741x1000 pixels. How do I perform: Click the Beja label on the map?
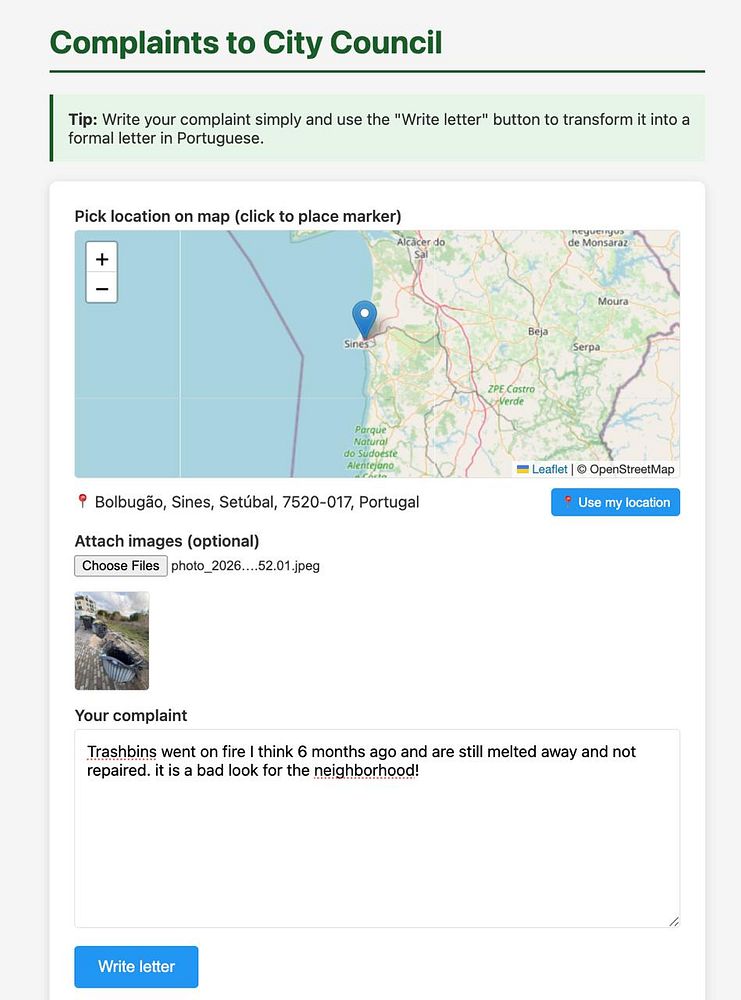[x=538, y=332]
